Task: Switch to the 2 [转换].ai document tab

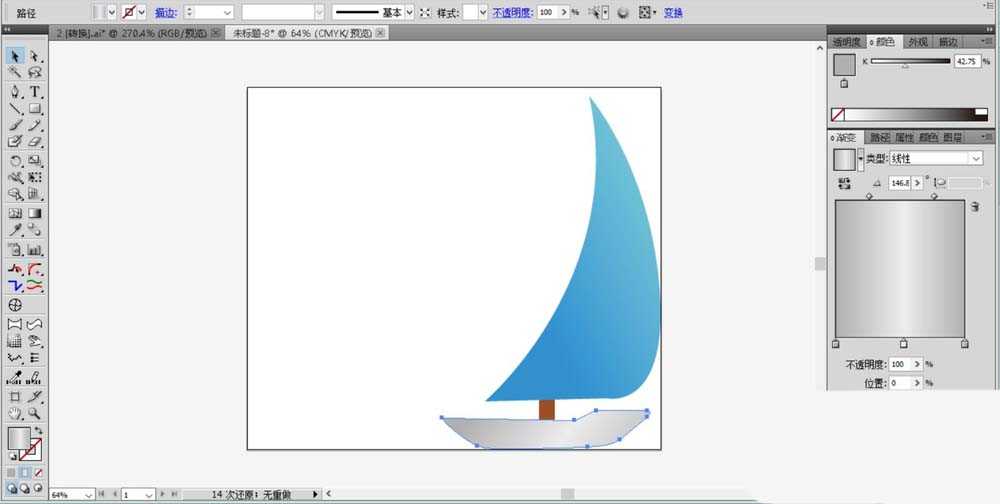Action: pos(130,33)
